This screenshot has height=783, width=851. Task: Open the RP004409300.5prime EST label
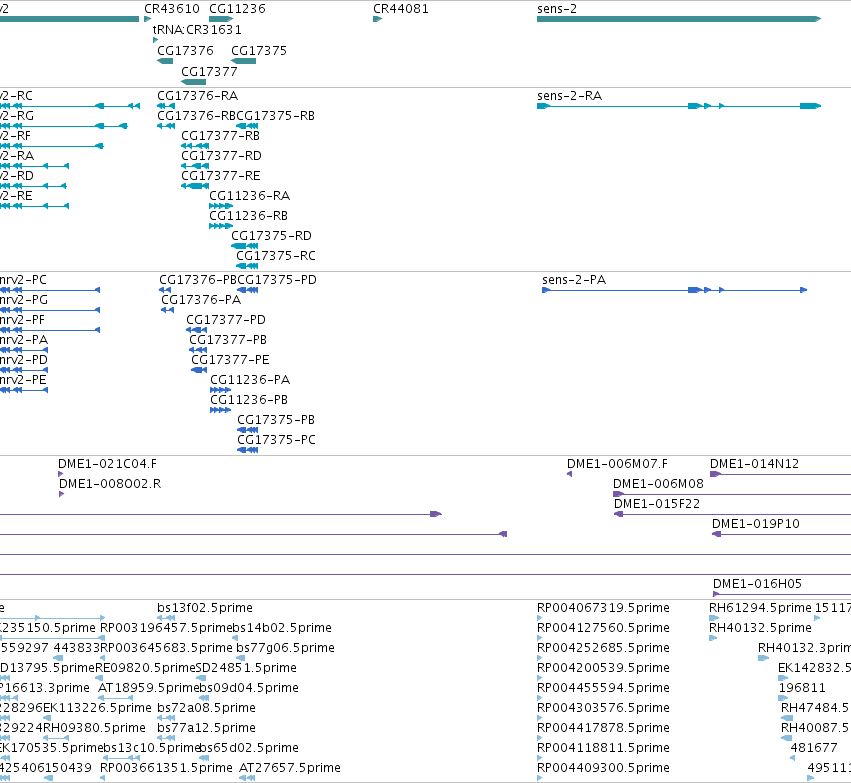[x=603, y=767]
